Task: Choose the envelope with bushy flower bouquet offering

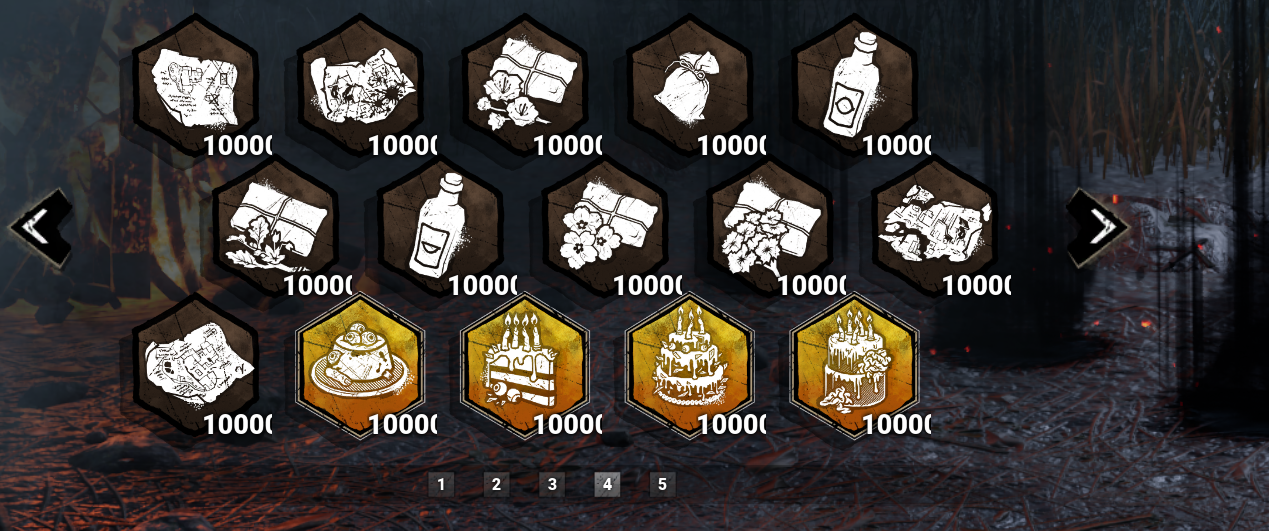Action: point(770,225)
